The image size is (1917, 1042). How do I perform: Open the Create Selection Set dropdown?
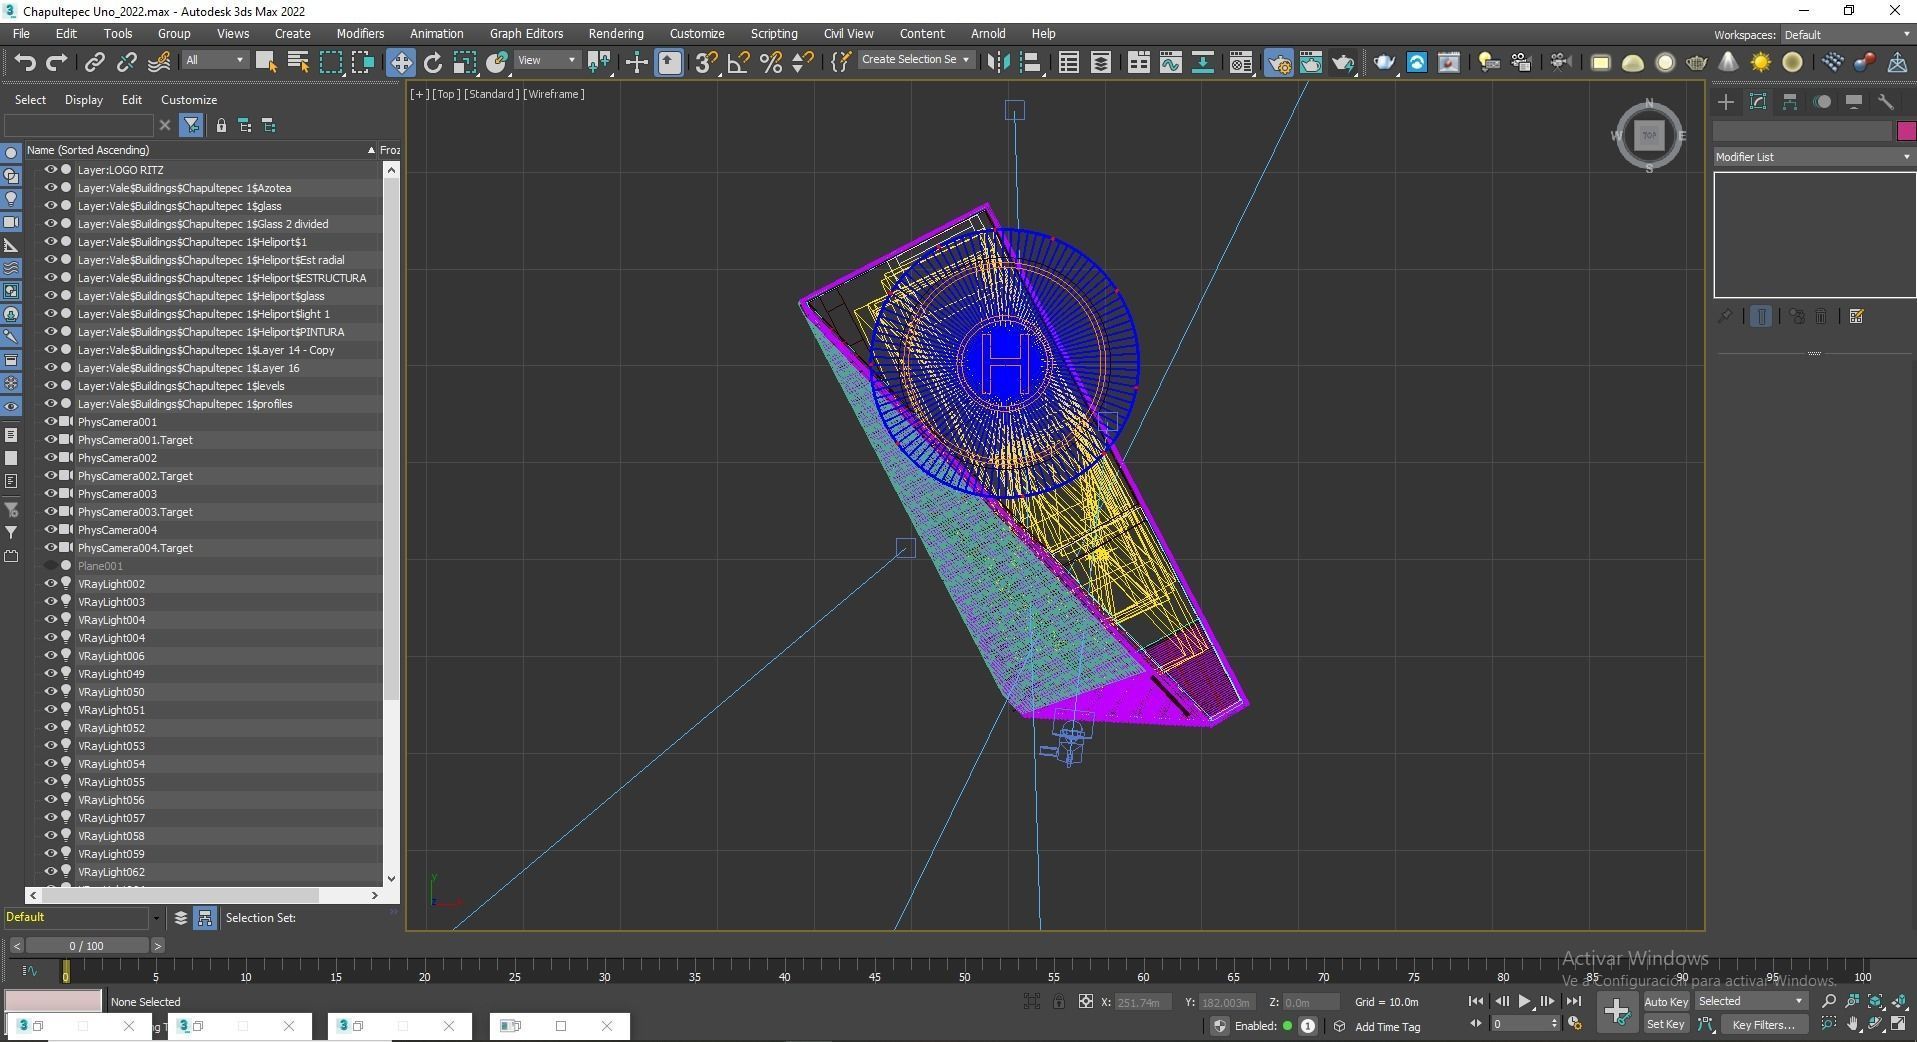[915, 60]
